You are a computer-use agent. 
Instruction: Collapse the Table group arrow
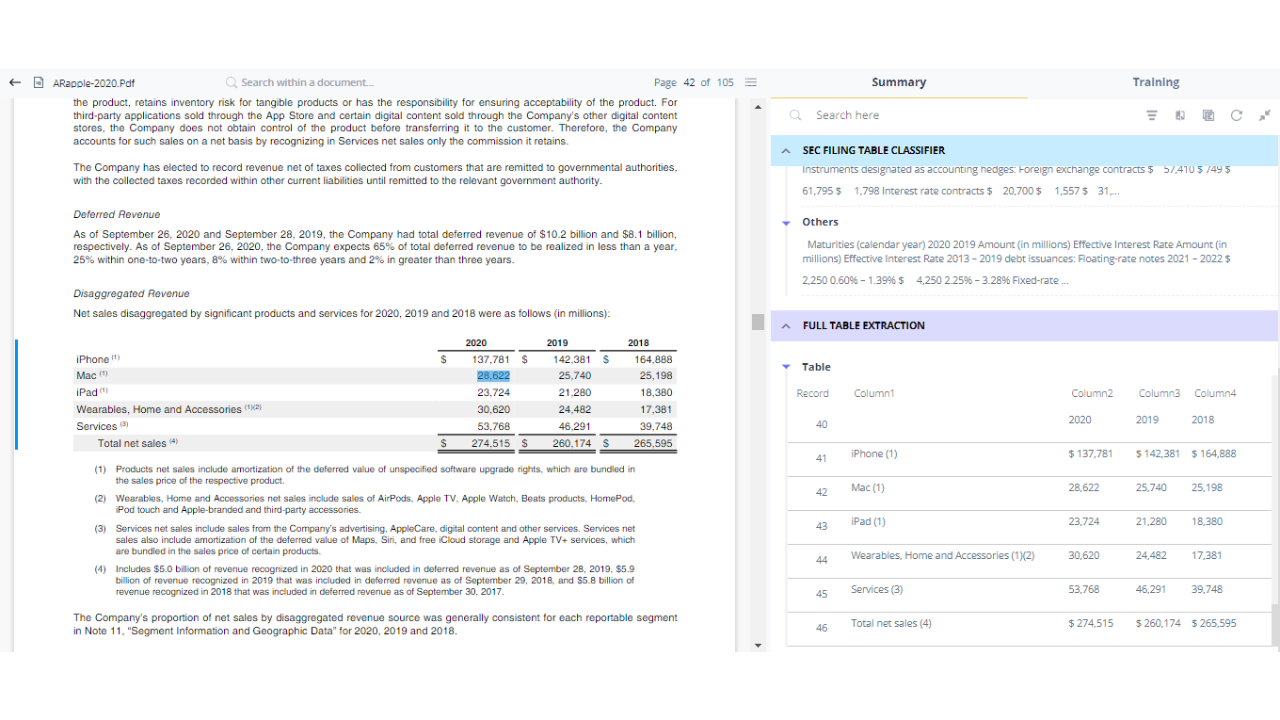[x=786, y=367]
